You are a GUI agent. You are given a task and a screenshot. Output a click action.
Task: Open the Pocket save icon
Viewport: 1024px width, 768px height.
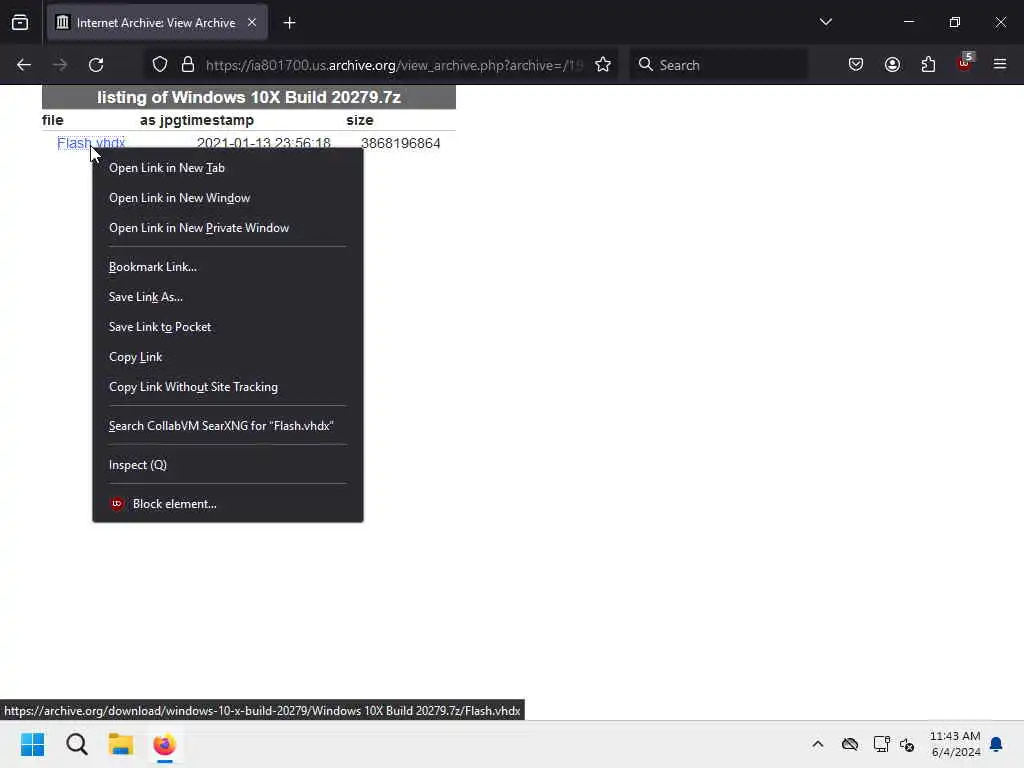click(856, 64)
